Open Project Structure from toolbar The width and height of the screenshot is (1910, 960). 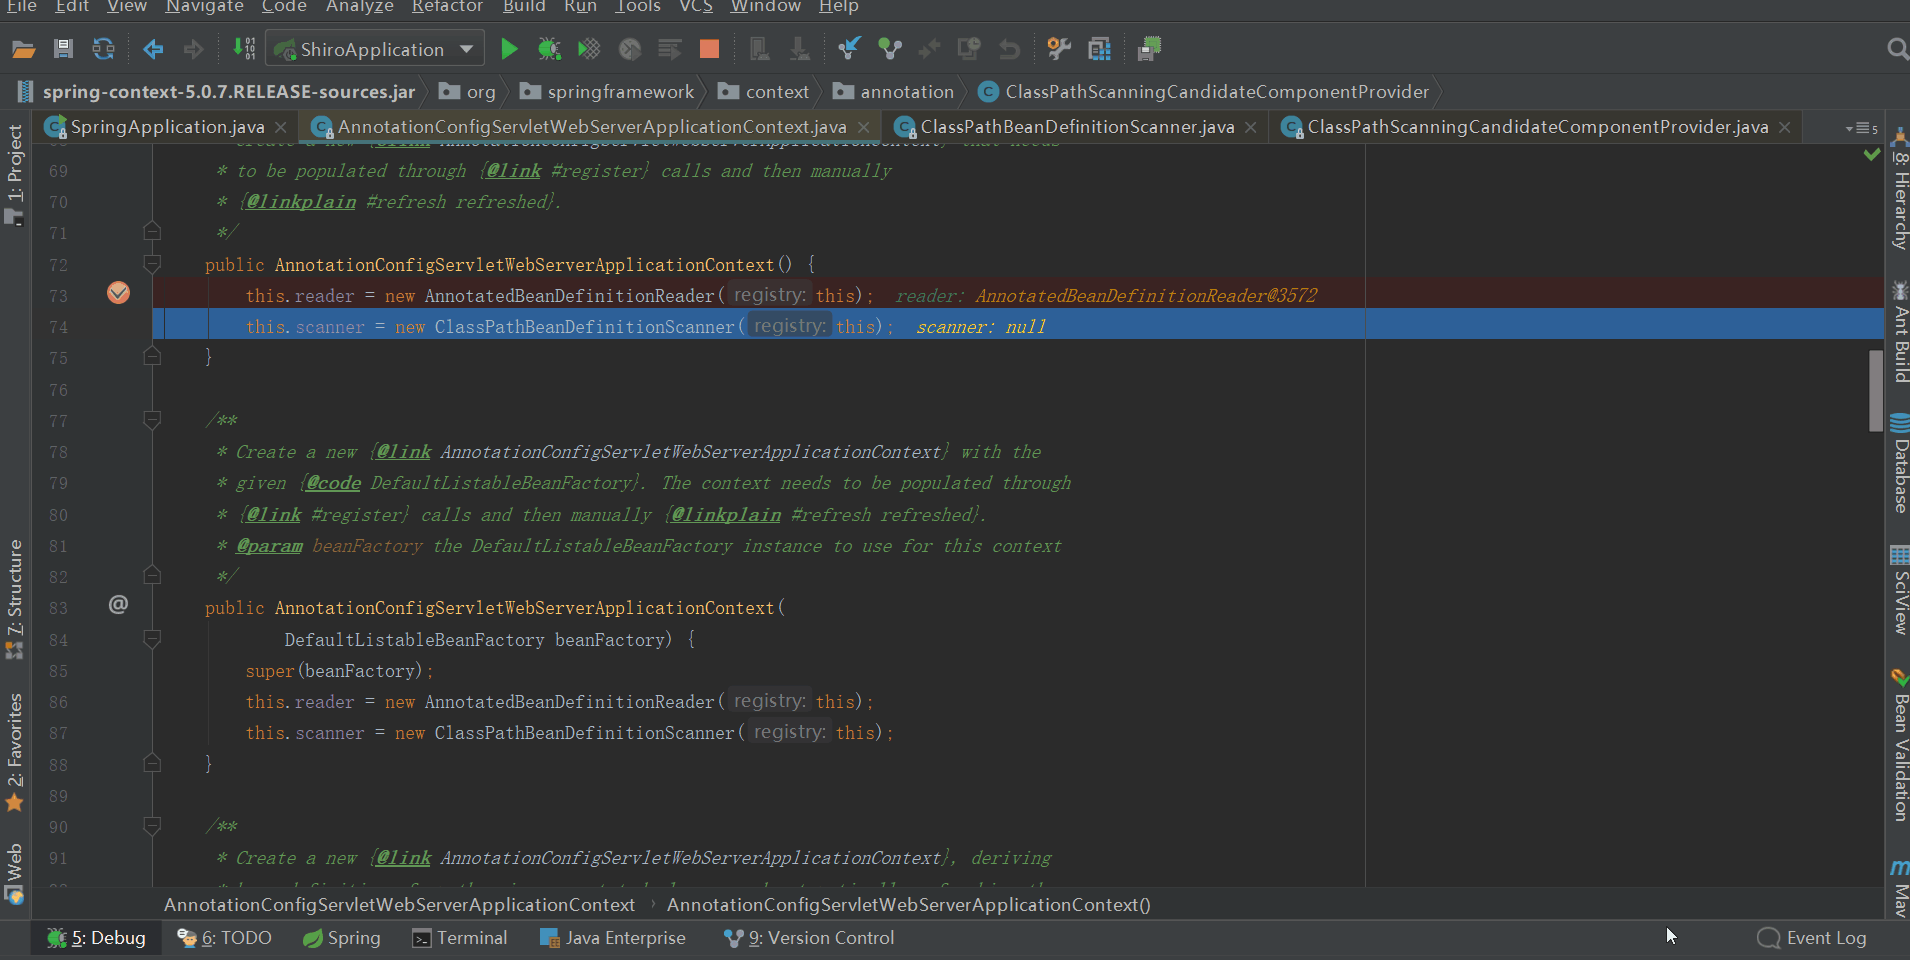pyautogui.click(x=1099, y=49)
